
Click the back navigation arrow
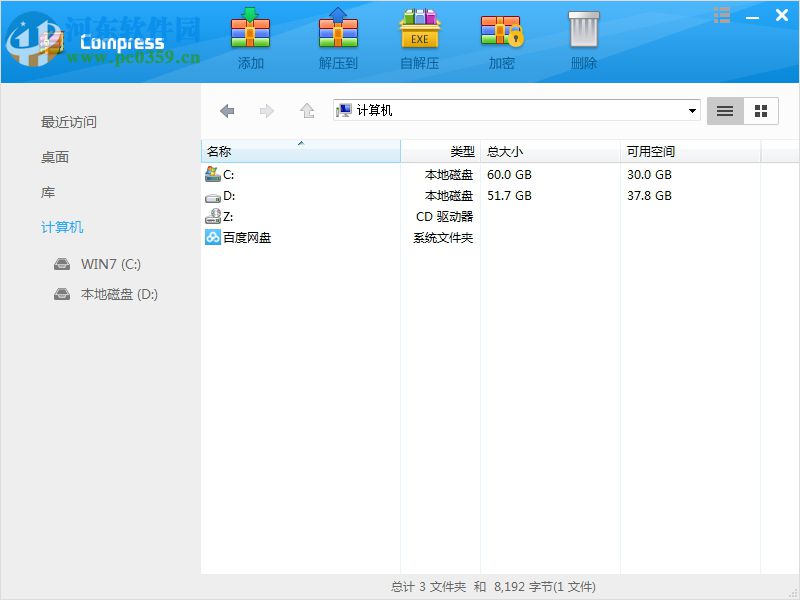227,110
